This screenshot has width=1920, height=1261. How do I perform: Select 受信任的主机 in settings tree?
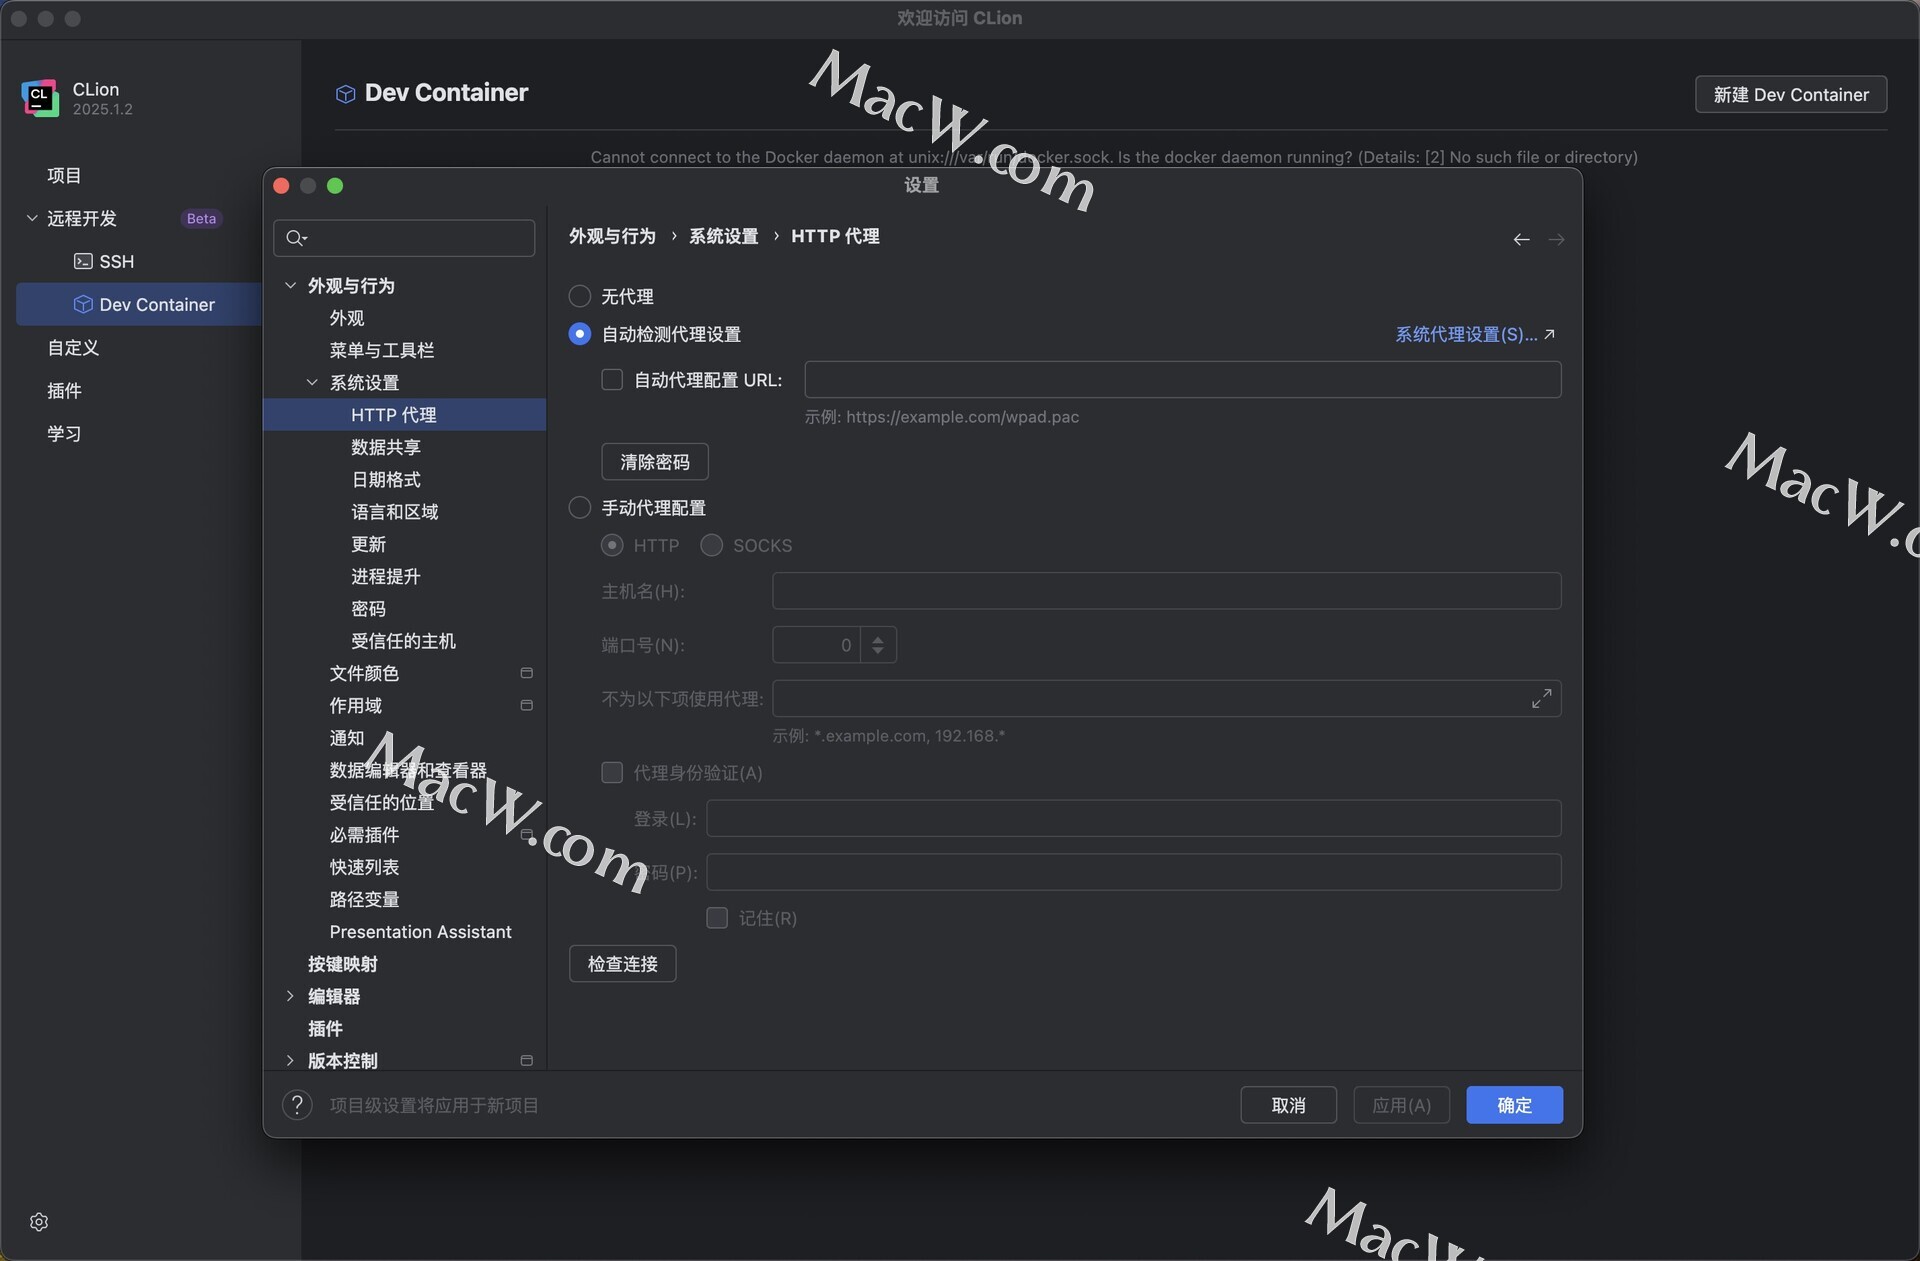tap(404, 641)
